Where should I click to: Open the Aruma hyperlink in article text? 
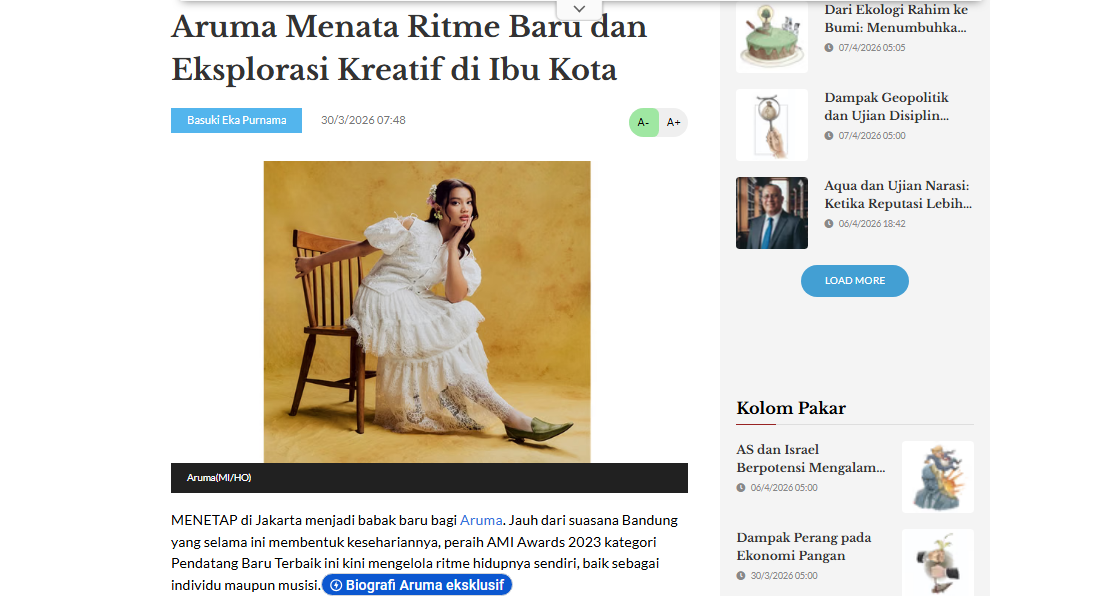click(481, 520)
